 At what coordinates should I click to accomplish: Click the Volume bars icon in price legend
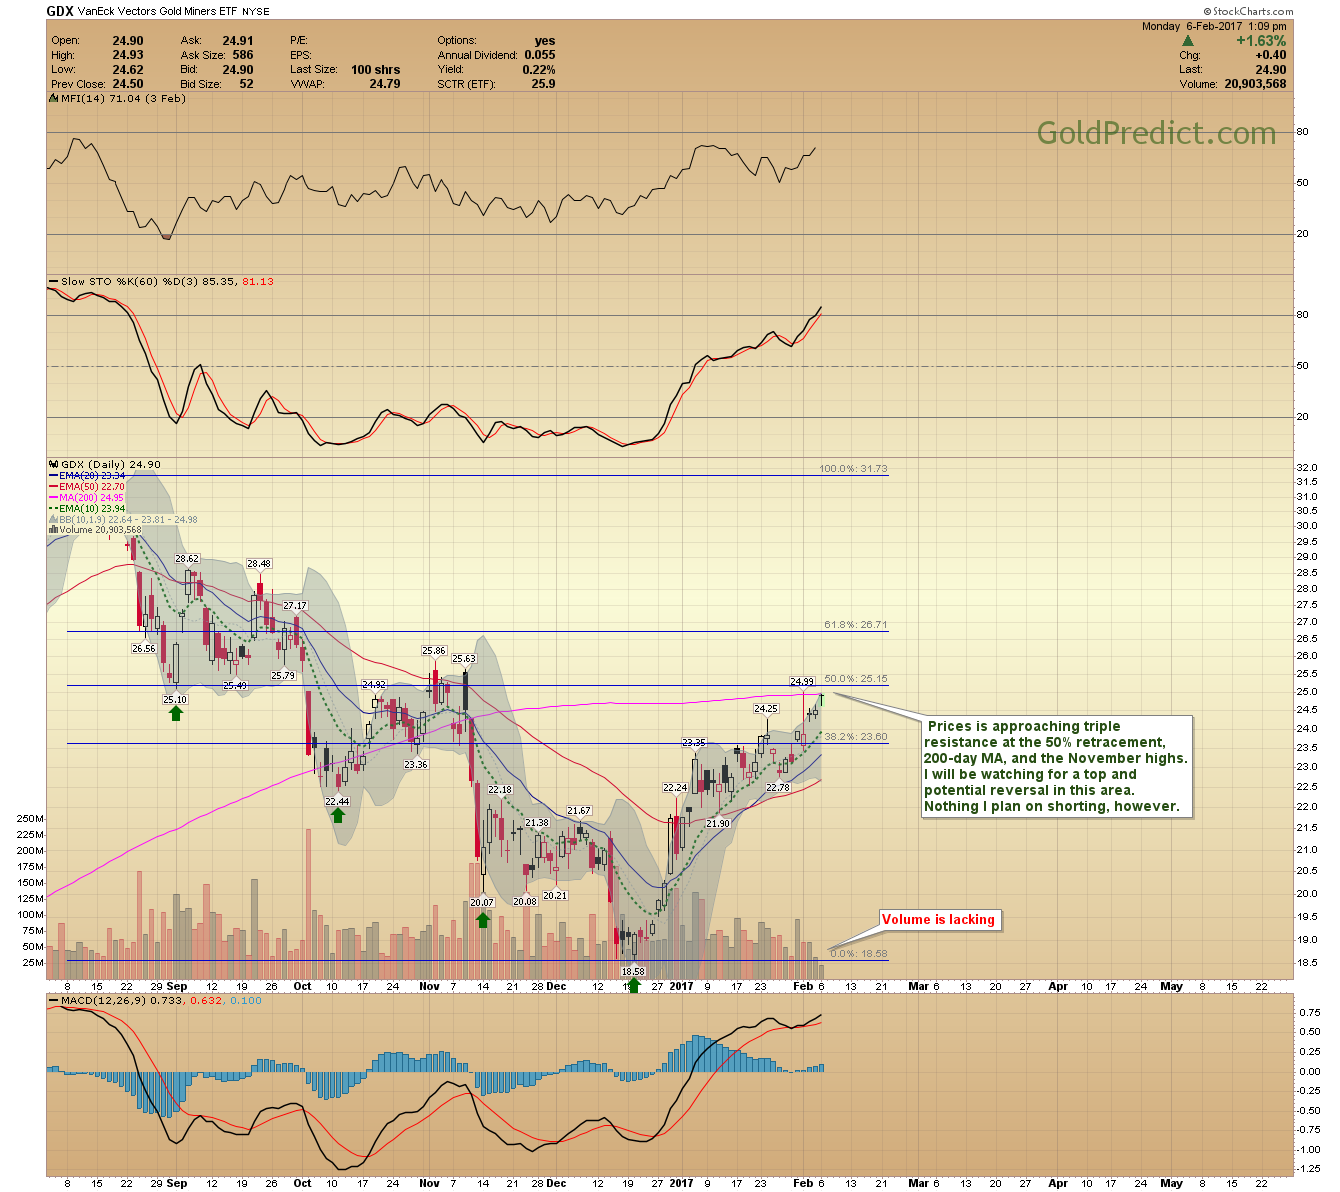[x=54, y=530]
